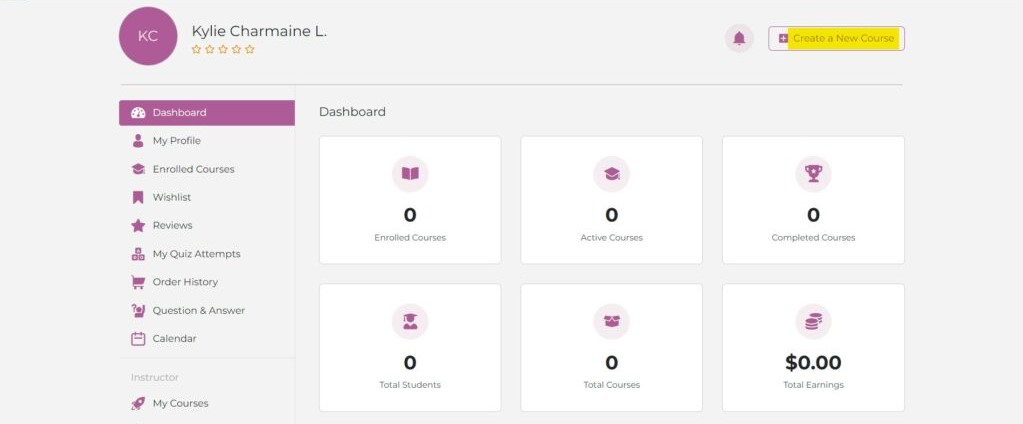Click the Active Courses graduation cap icon
This screenshot has height=424, width=1023.
point(611,174)
